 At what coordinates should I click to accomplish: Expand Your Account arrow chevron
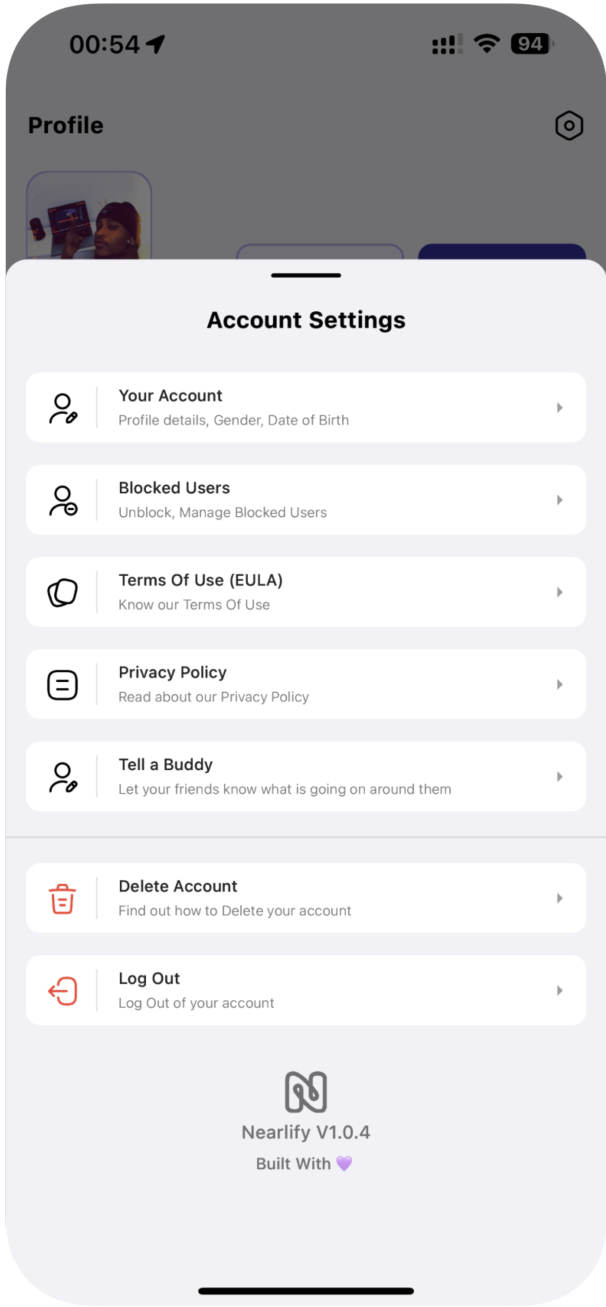pos(559,408)
